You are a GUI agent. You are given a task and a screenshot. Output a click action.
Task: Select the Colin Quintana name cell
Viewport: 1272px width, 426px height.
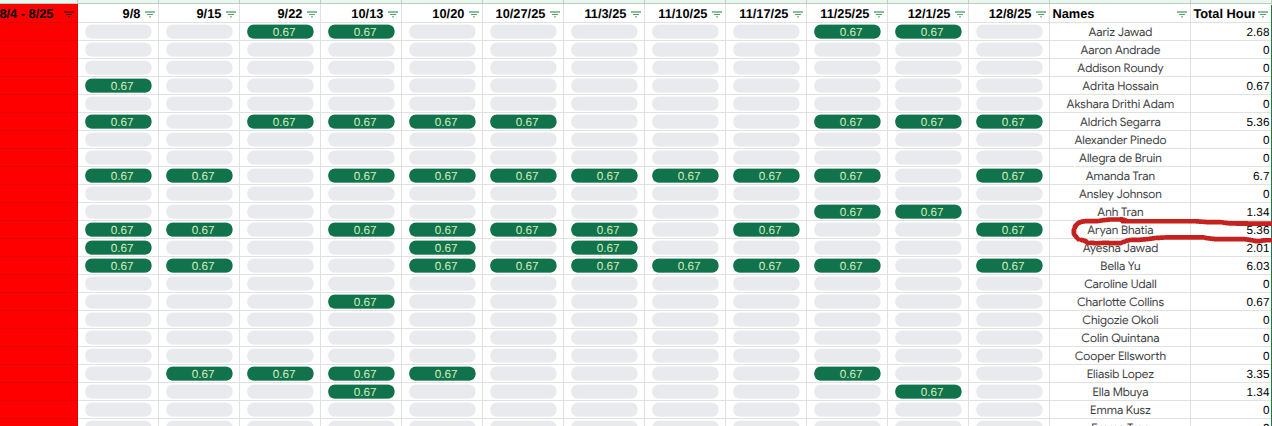(1120, 338)
